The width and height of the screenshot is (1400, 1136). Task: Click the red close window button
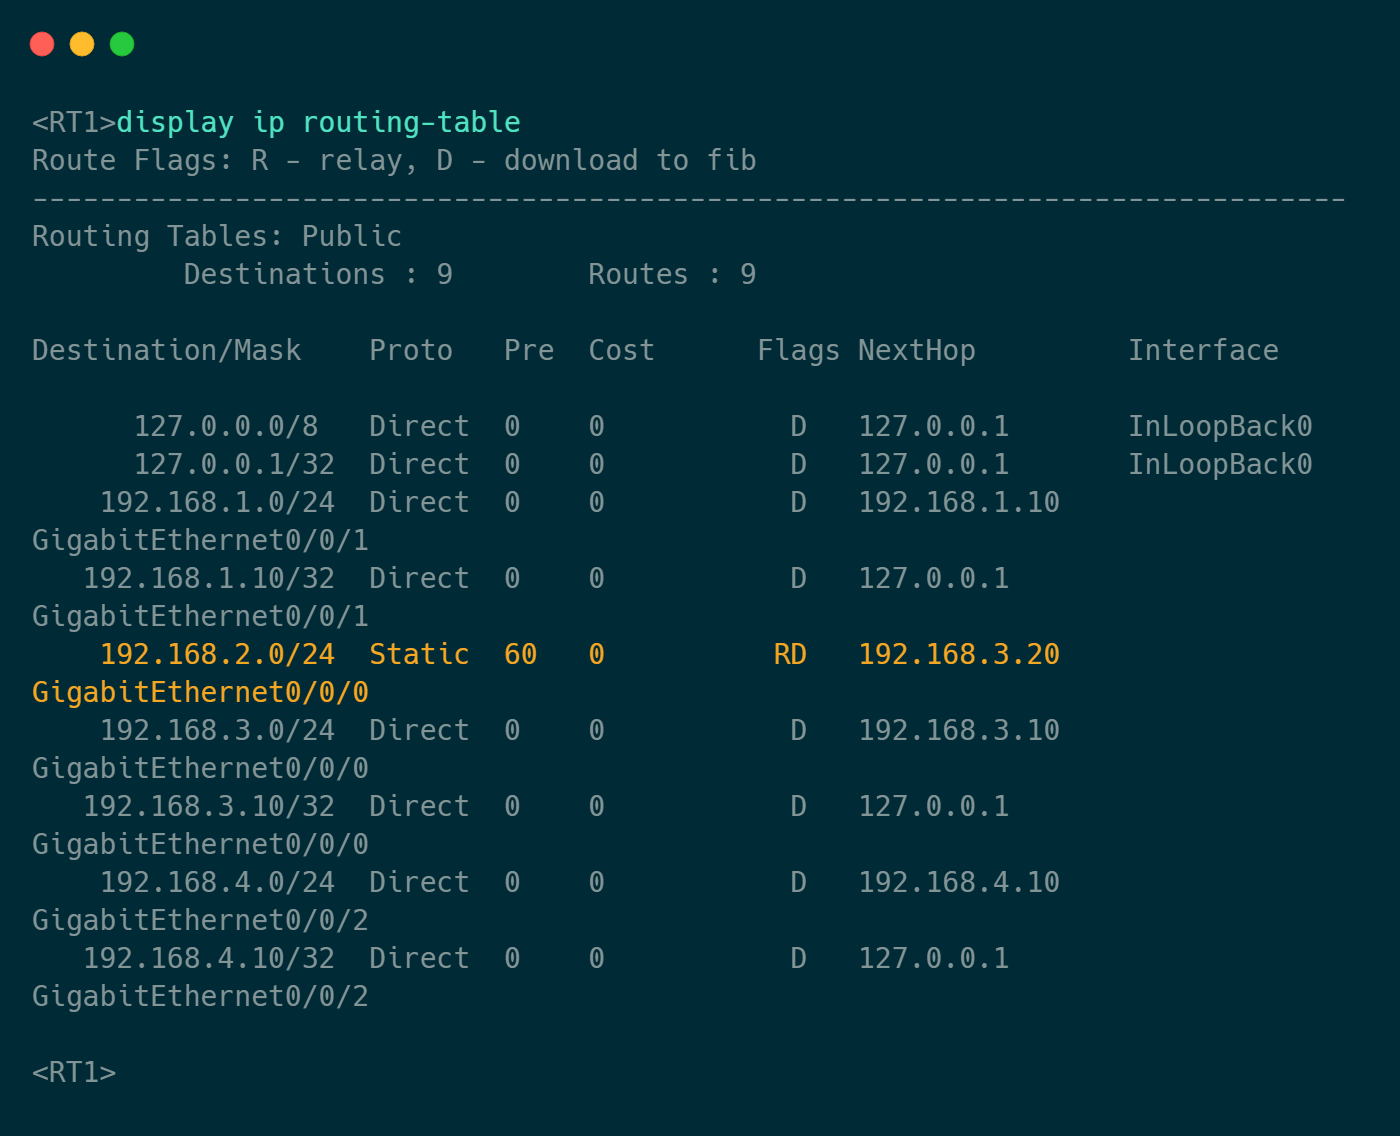pyautogui.click(x=42, y=44)
